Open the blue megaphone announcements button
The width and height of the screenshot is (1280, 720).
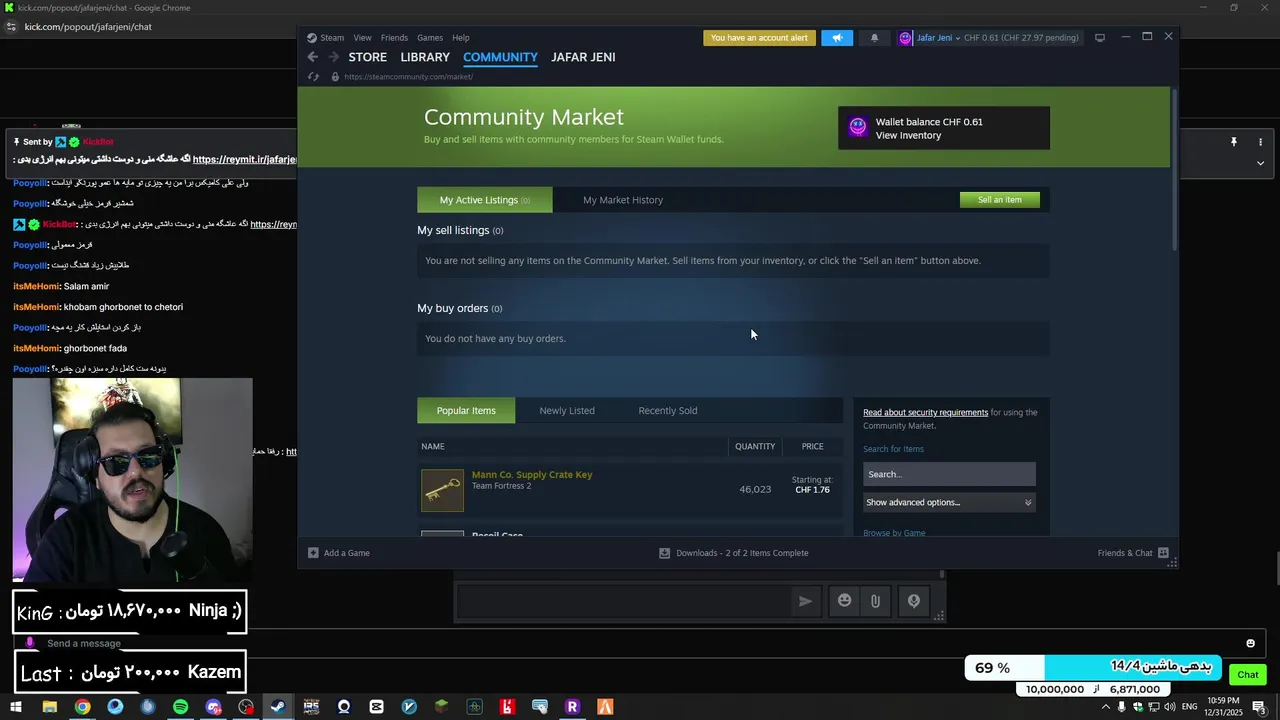point(837,38)
